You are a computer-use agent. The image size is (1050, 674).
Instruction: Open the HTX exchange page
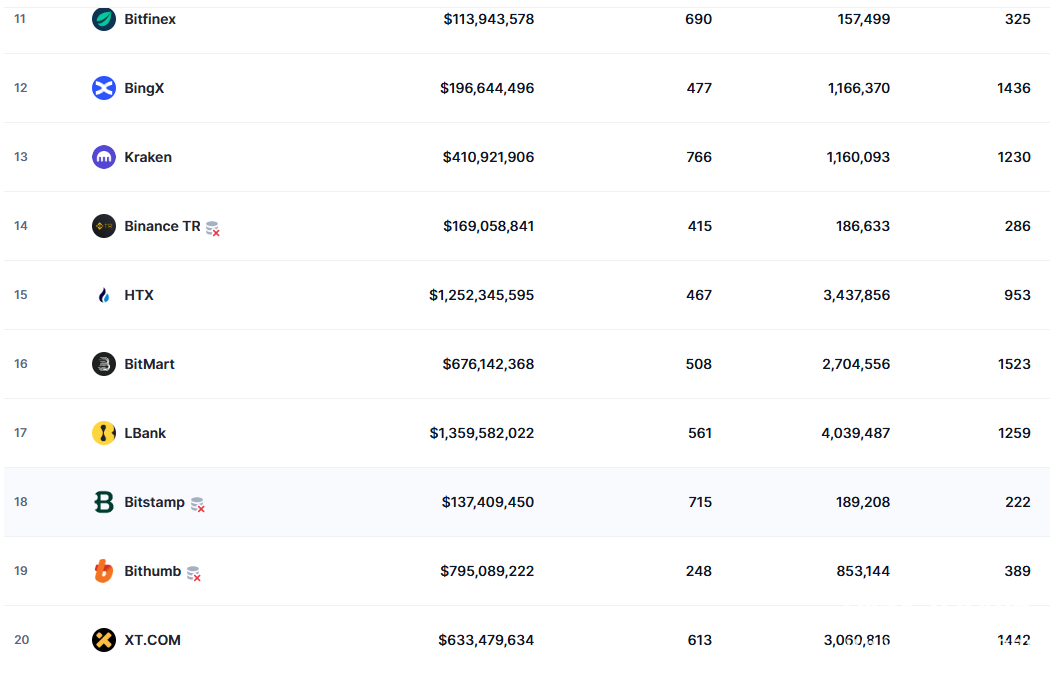click(139, 295)
